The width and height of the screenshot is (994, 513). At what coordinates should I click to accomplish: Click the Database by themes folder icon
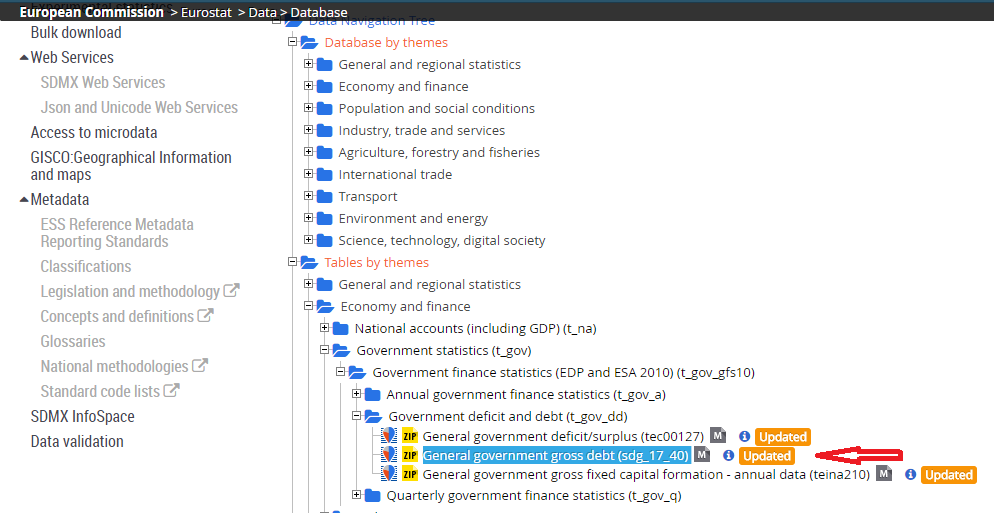309,42
